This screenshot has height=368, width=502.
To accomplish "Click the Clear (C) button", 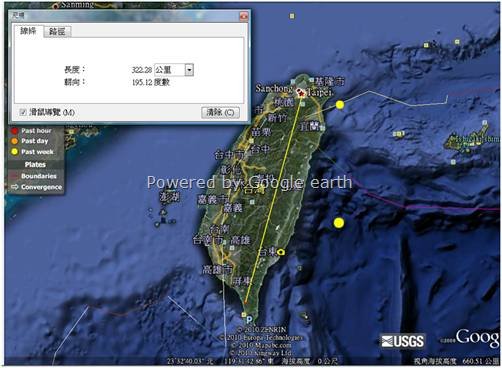I will tap(220, 112).
